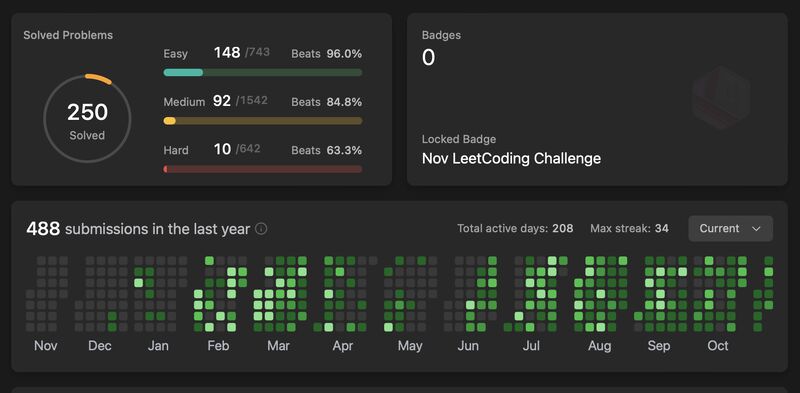Click the Oct month label on heatmap
This screenshot has width=800, height=393.
pyautogui.click(x=717, y=346)
